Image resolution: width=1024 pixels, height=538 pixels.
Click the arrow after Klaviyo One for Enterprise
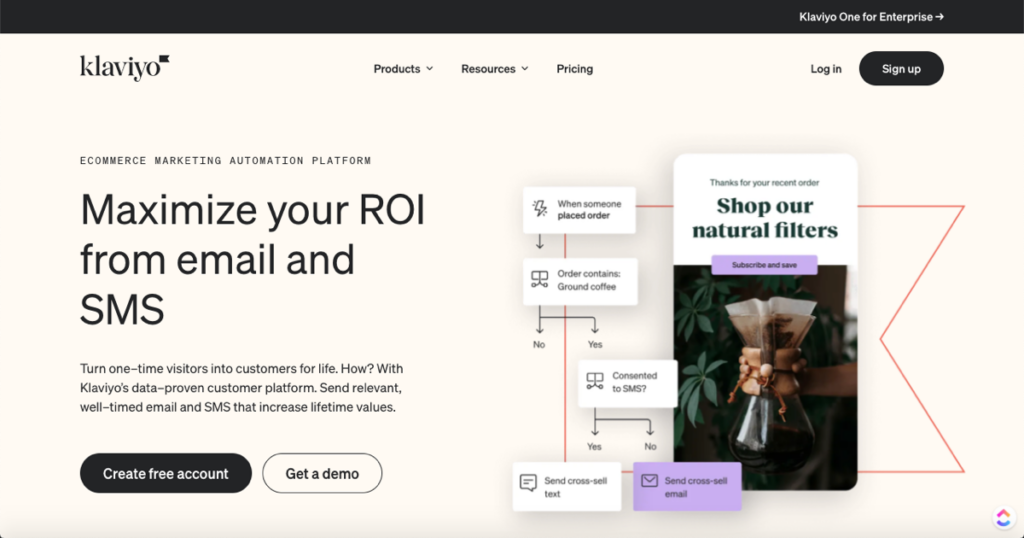click(x=939, y=17)
